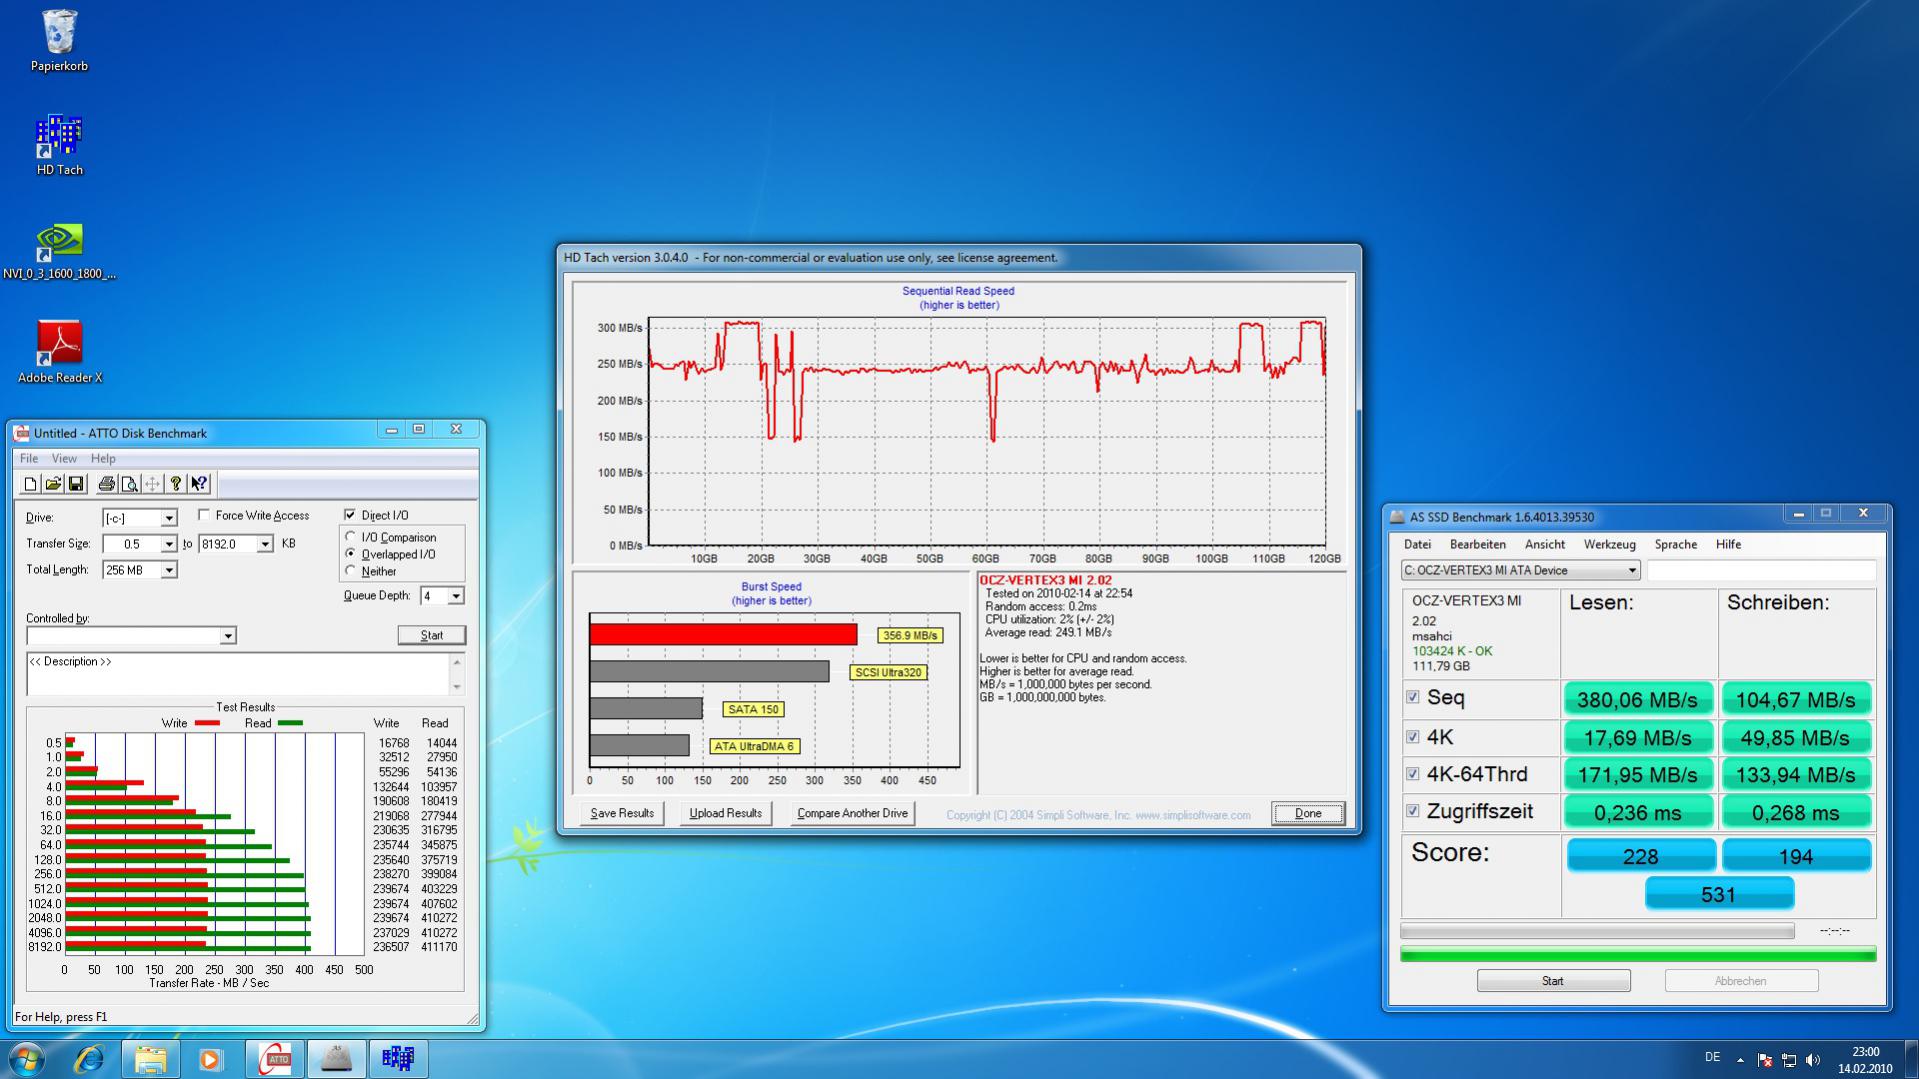Open the Werkzeug menu in AS SSD
This screenshot has height=1079, width=1919.
pos(1609,544)
